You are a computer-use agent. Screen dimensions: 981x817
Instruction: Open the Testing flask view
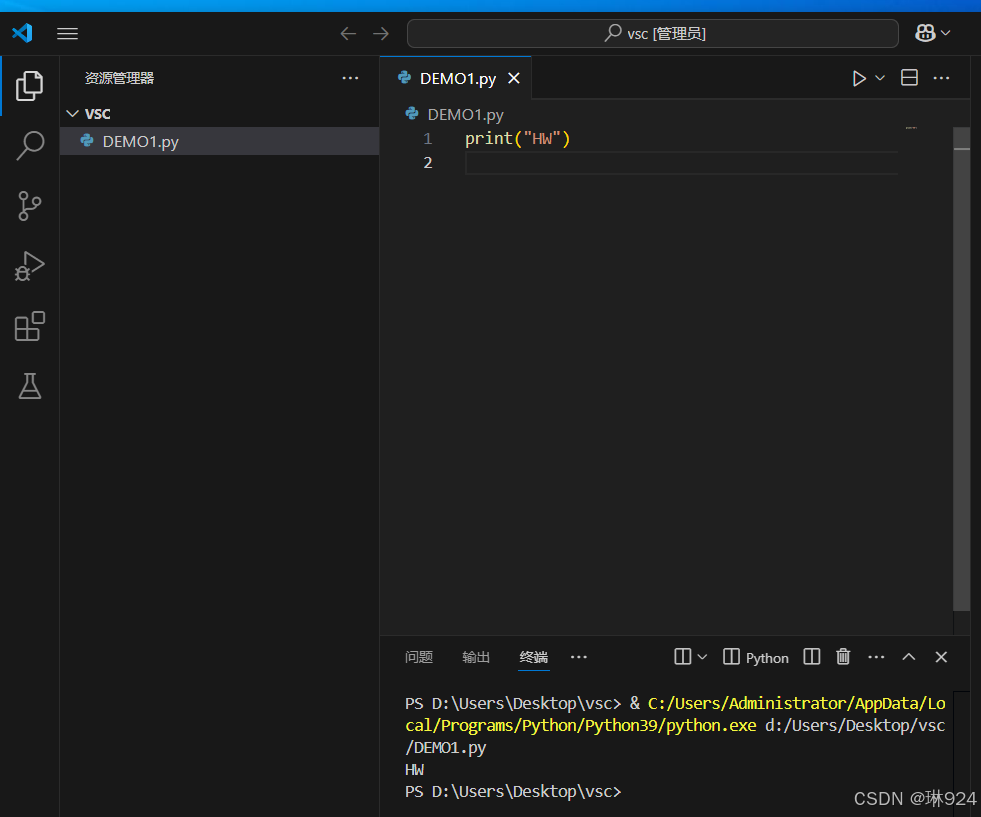tap(29, 386)
